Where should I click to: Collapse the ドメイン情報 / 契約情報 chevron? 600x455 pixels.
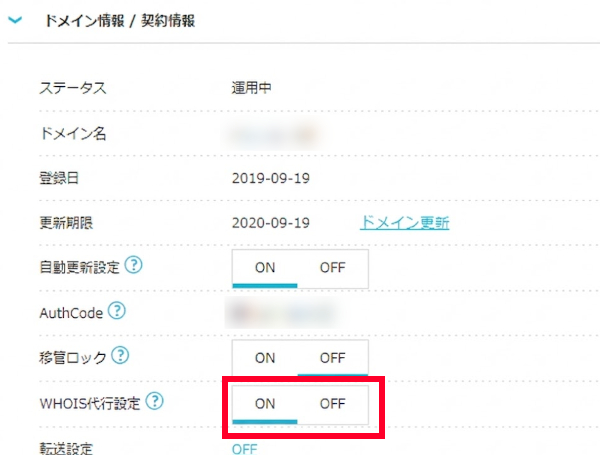(15, 19)
